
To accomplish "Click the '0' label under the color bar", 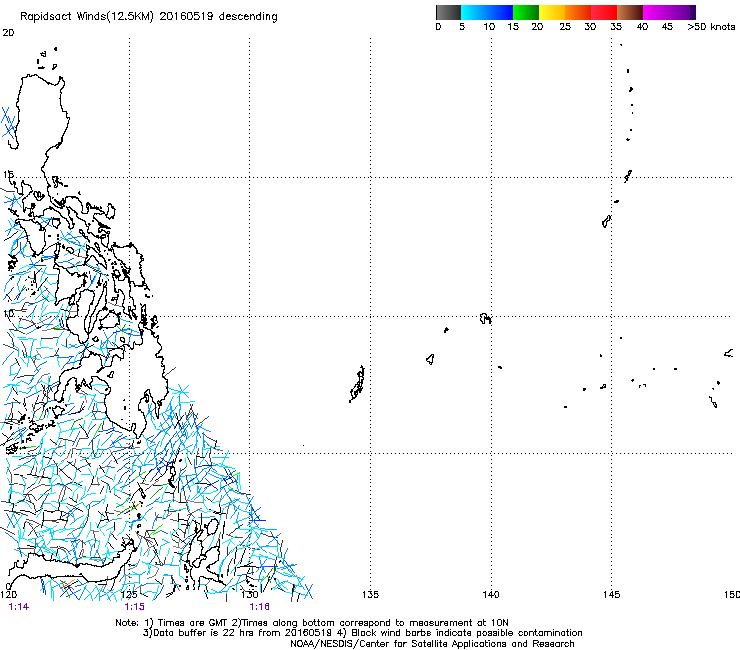I will [438, 27].
